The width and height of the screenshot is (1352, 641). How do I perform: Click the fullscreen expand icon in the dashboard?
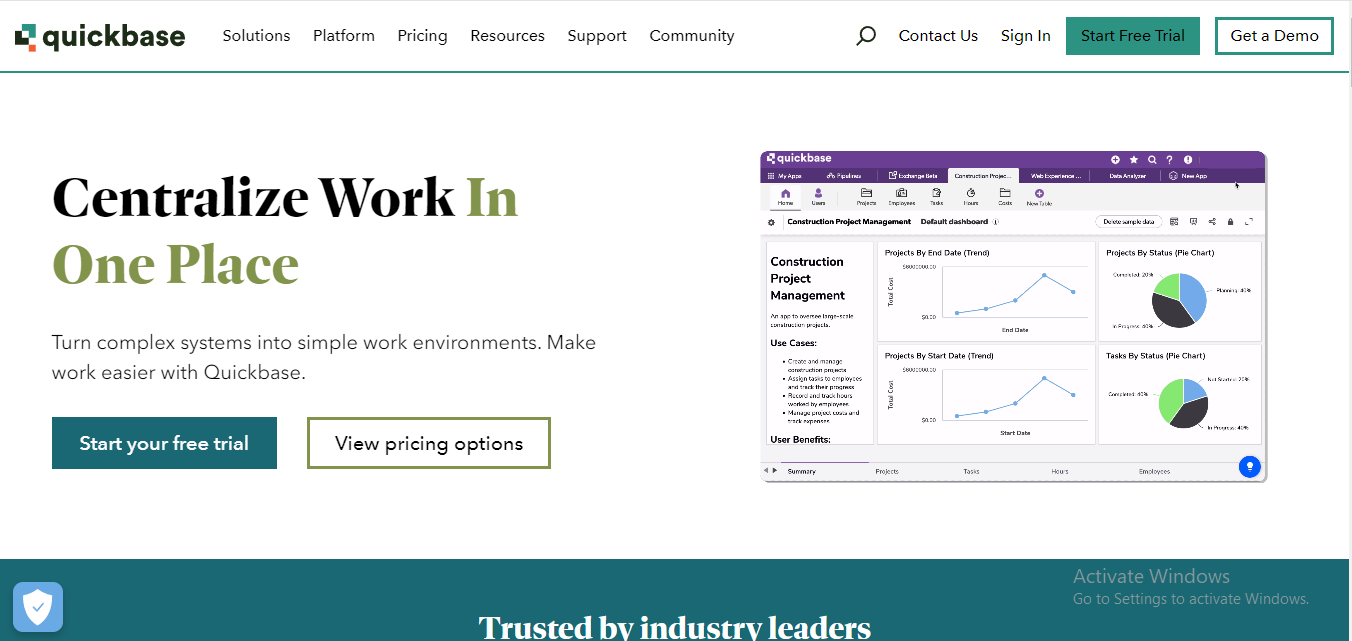point(1249,222)
